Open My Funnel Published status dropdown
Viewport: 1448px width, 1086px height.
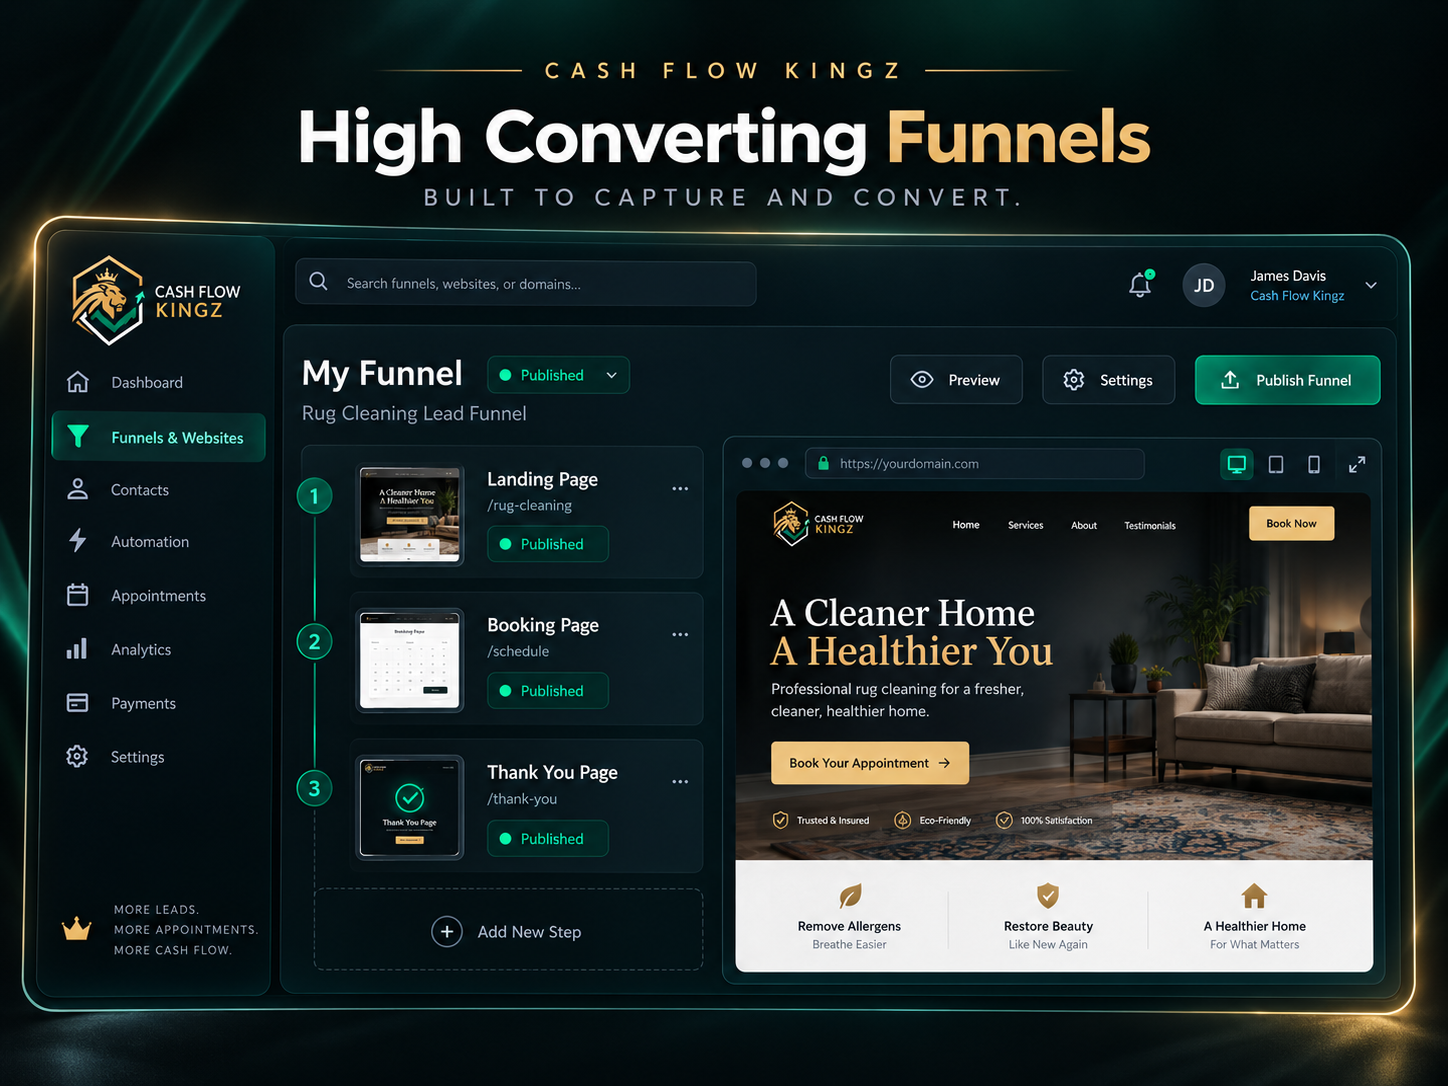click(558, 375)
